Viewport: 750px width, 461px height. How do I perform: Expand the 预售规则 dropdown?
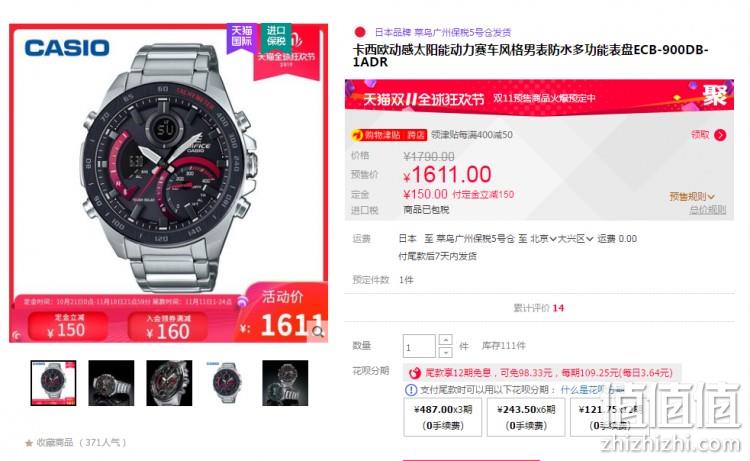point(692,197)
